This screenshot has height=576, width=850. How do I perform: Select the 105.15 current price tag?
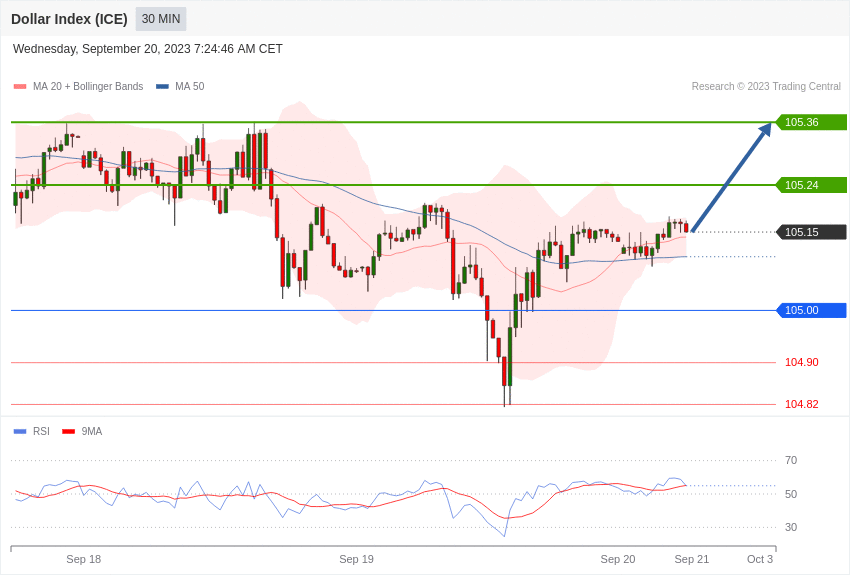pos(812,232)
